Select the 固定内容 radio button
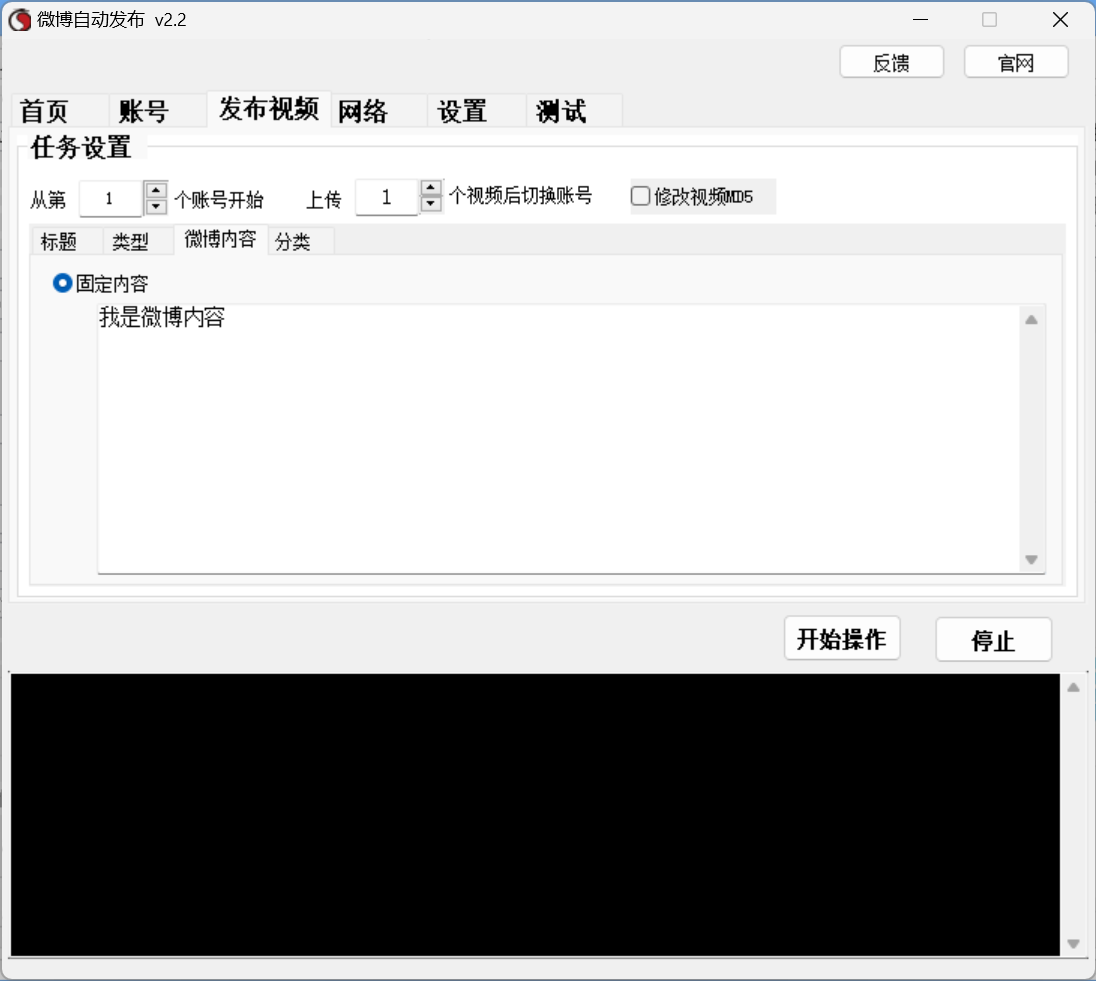Screen dimensions: 1096x981 (x=63, y=284)
